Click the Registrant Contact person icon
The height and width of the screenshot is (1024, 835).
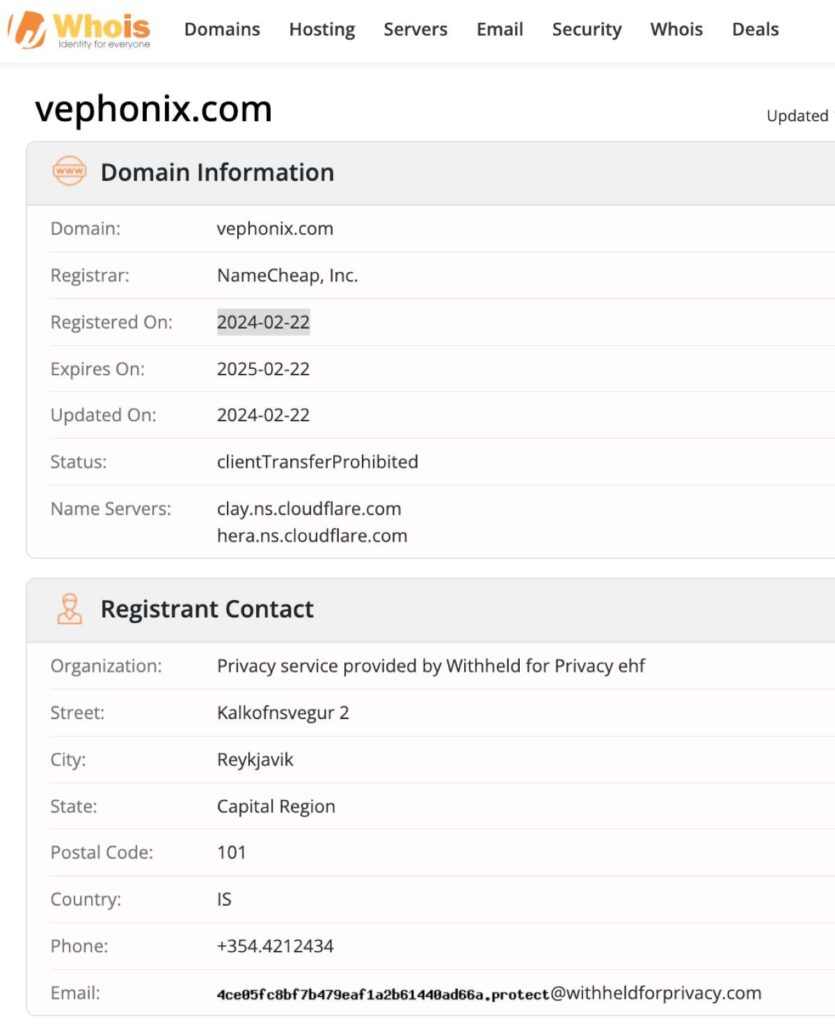pos(66,609)
